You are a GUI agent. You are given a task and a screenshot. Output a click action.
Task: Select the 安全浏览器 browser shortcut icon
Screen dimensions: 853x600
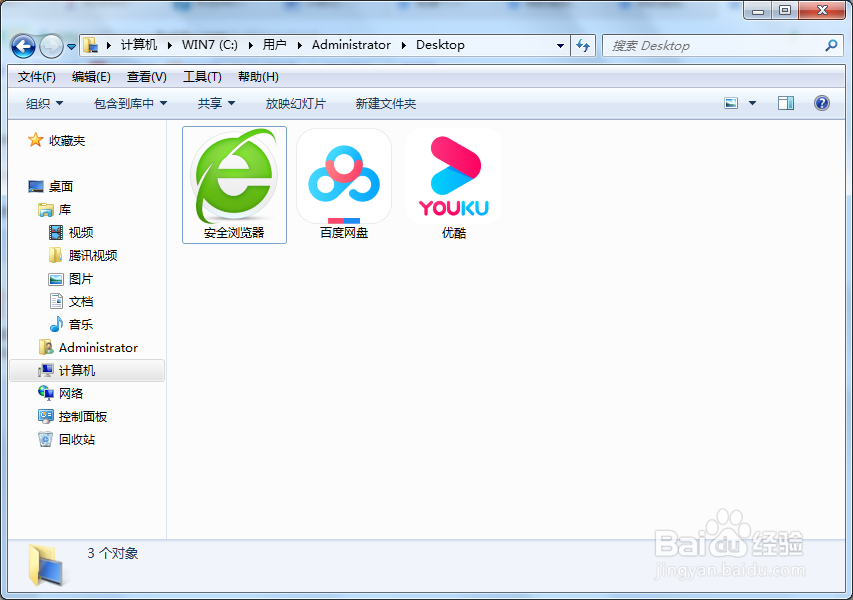click(234, 185)
